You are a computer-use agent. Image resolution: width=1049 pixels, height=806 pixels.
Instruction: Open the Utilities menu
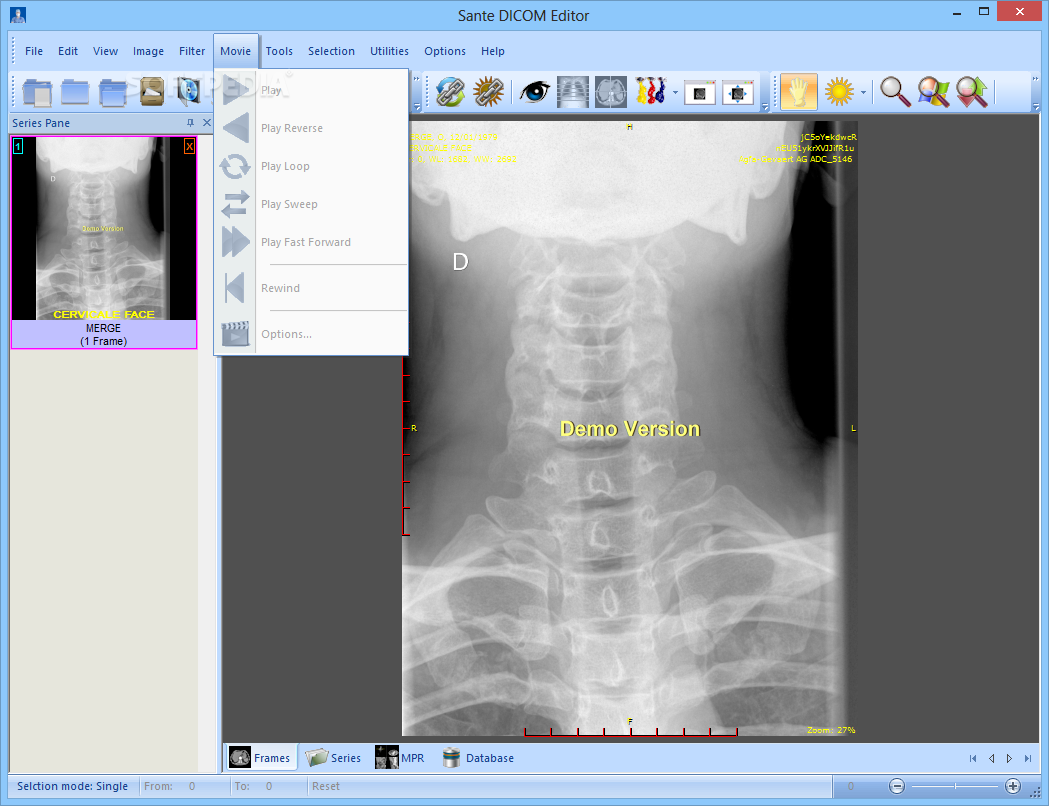[x=389, y=51]
